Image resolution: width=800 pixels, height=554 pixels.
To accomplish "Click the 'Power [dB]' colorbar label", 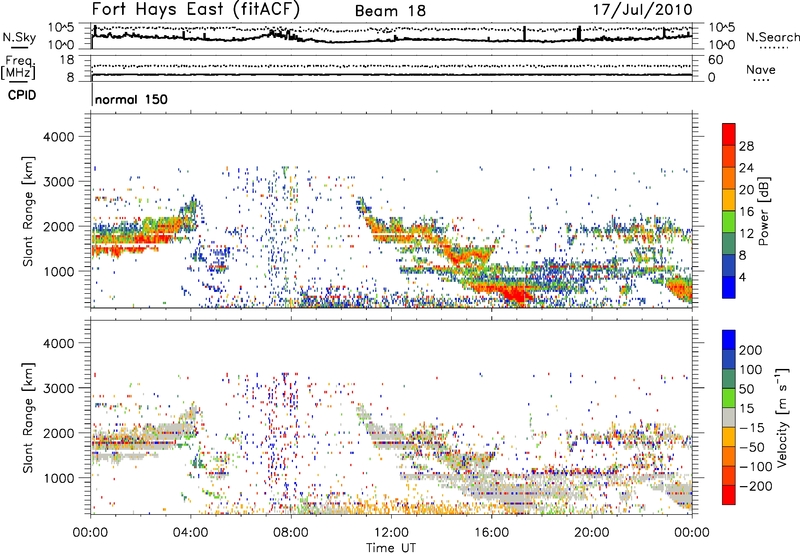I will click(764, 211).
